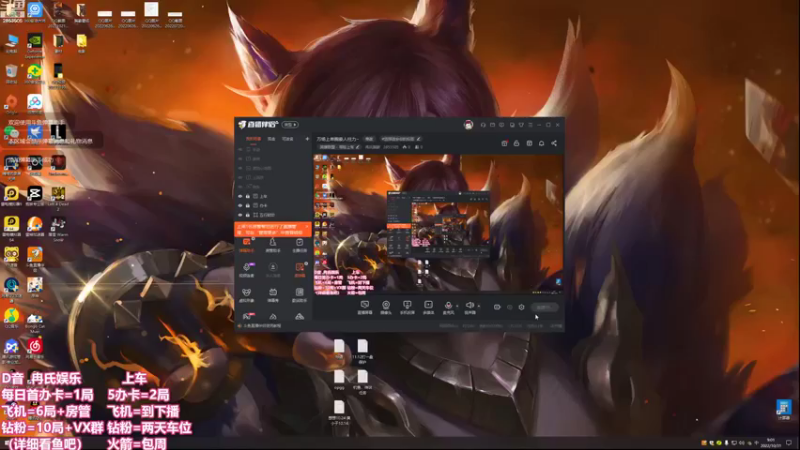Screen dimensions: 800x450
Task: Click the power-shaped icon beside start button
Action: pyautogui.click(x=521, y=307)
